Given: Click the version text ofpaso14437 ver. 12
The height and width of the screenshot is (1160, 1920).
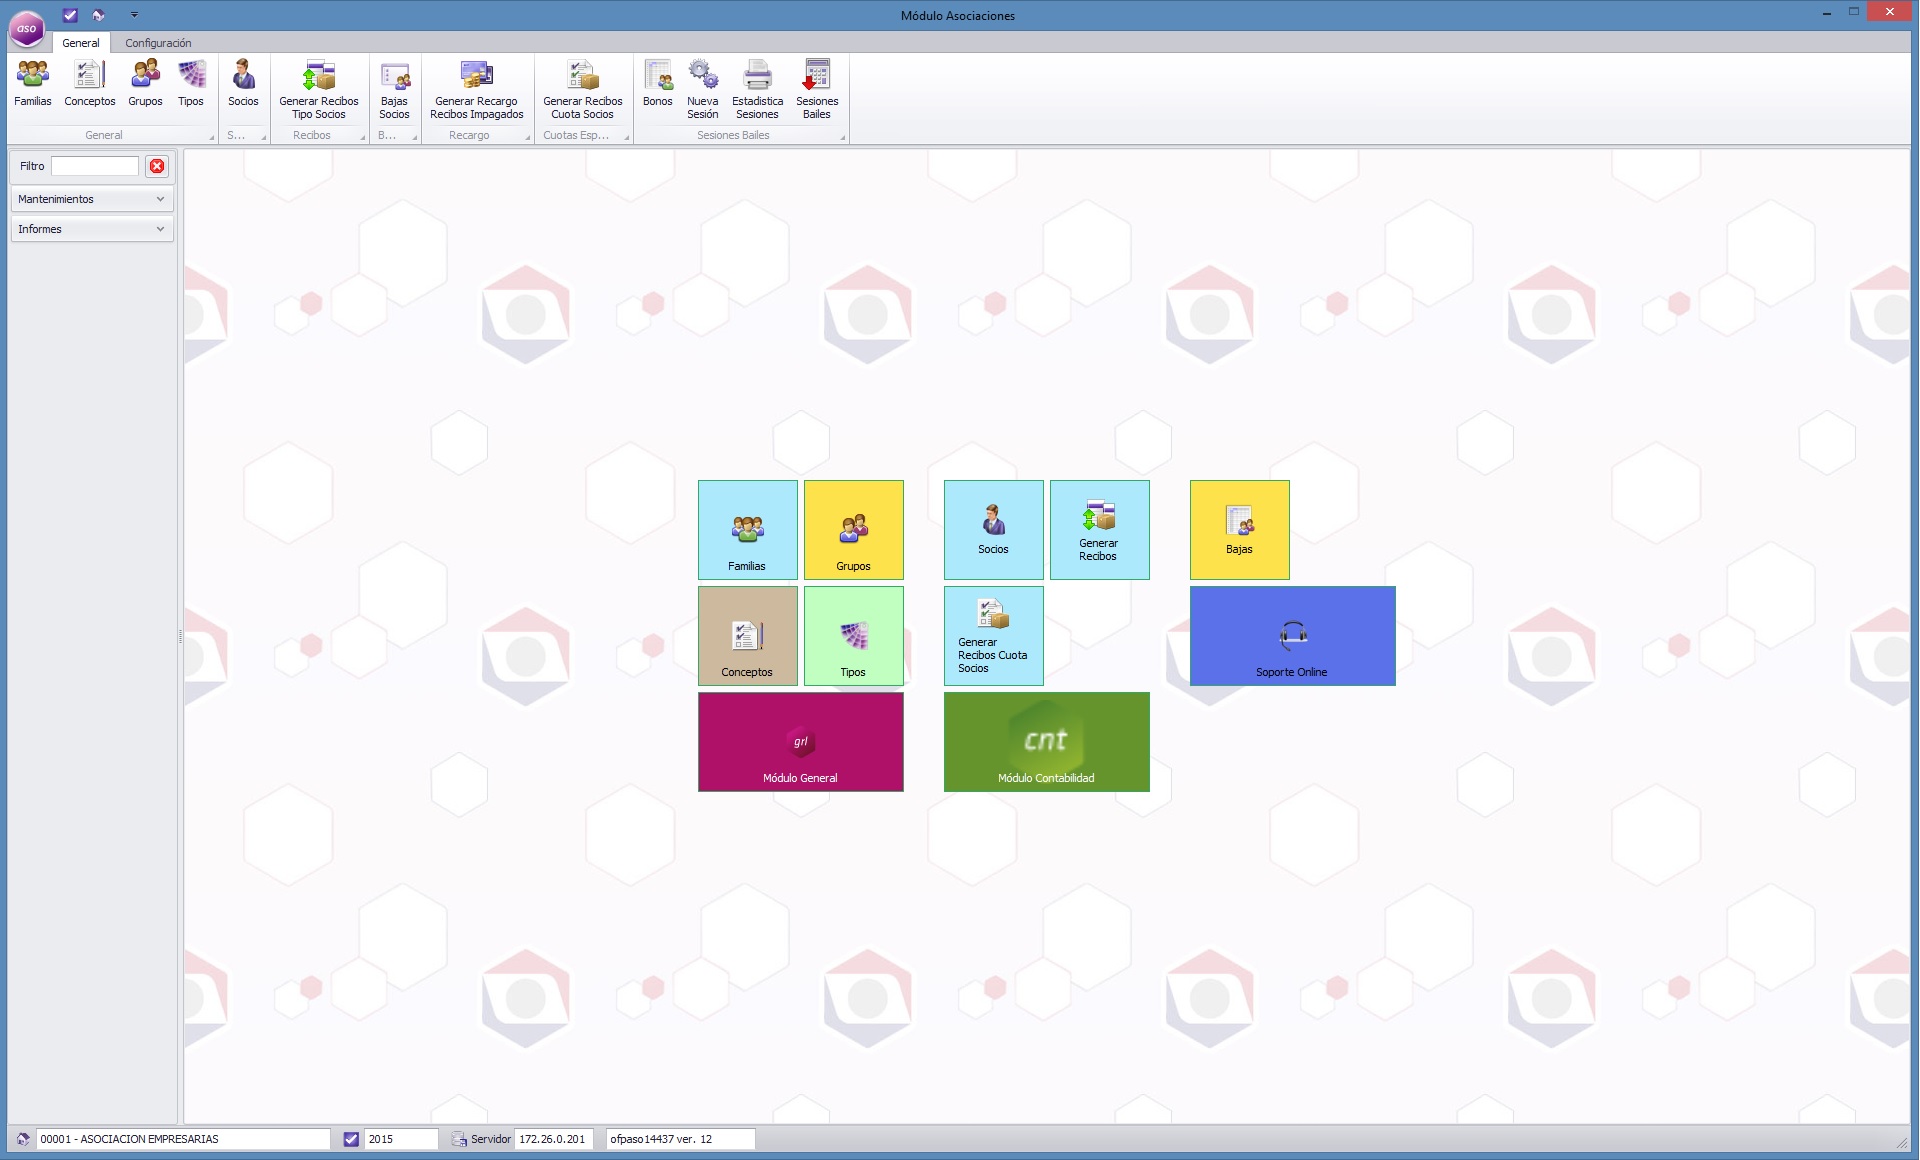Looking at the screenshot, I should click(x=680, y=1139).
